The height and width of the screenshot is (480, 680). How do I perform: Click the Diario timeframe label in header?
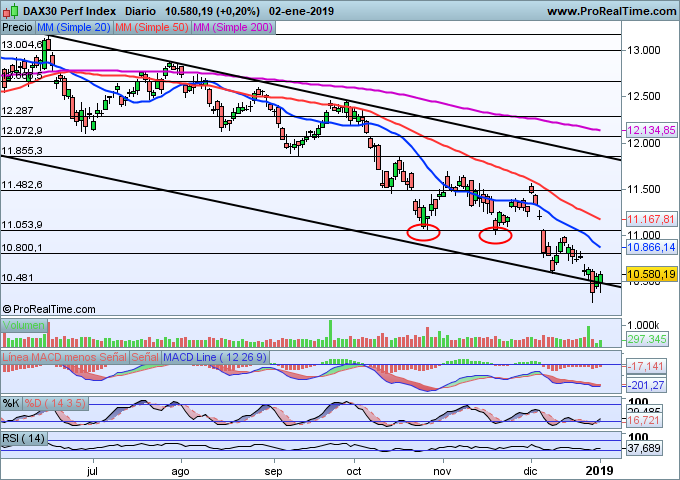(140, 11)
